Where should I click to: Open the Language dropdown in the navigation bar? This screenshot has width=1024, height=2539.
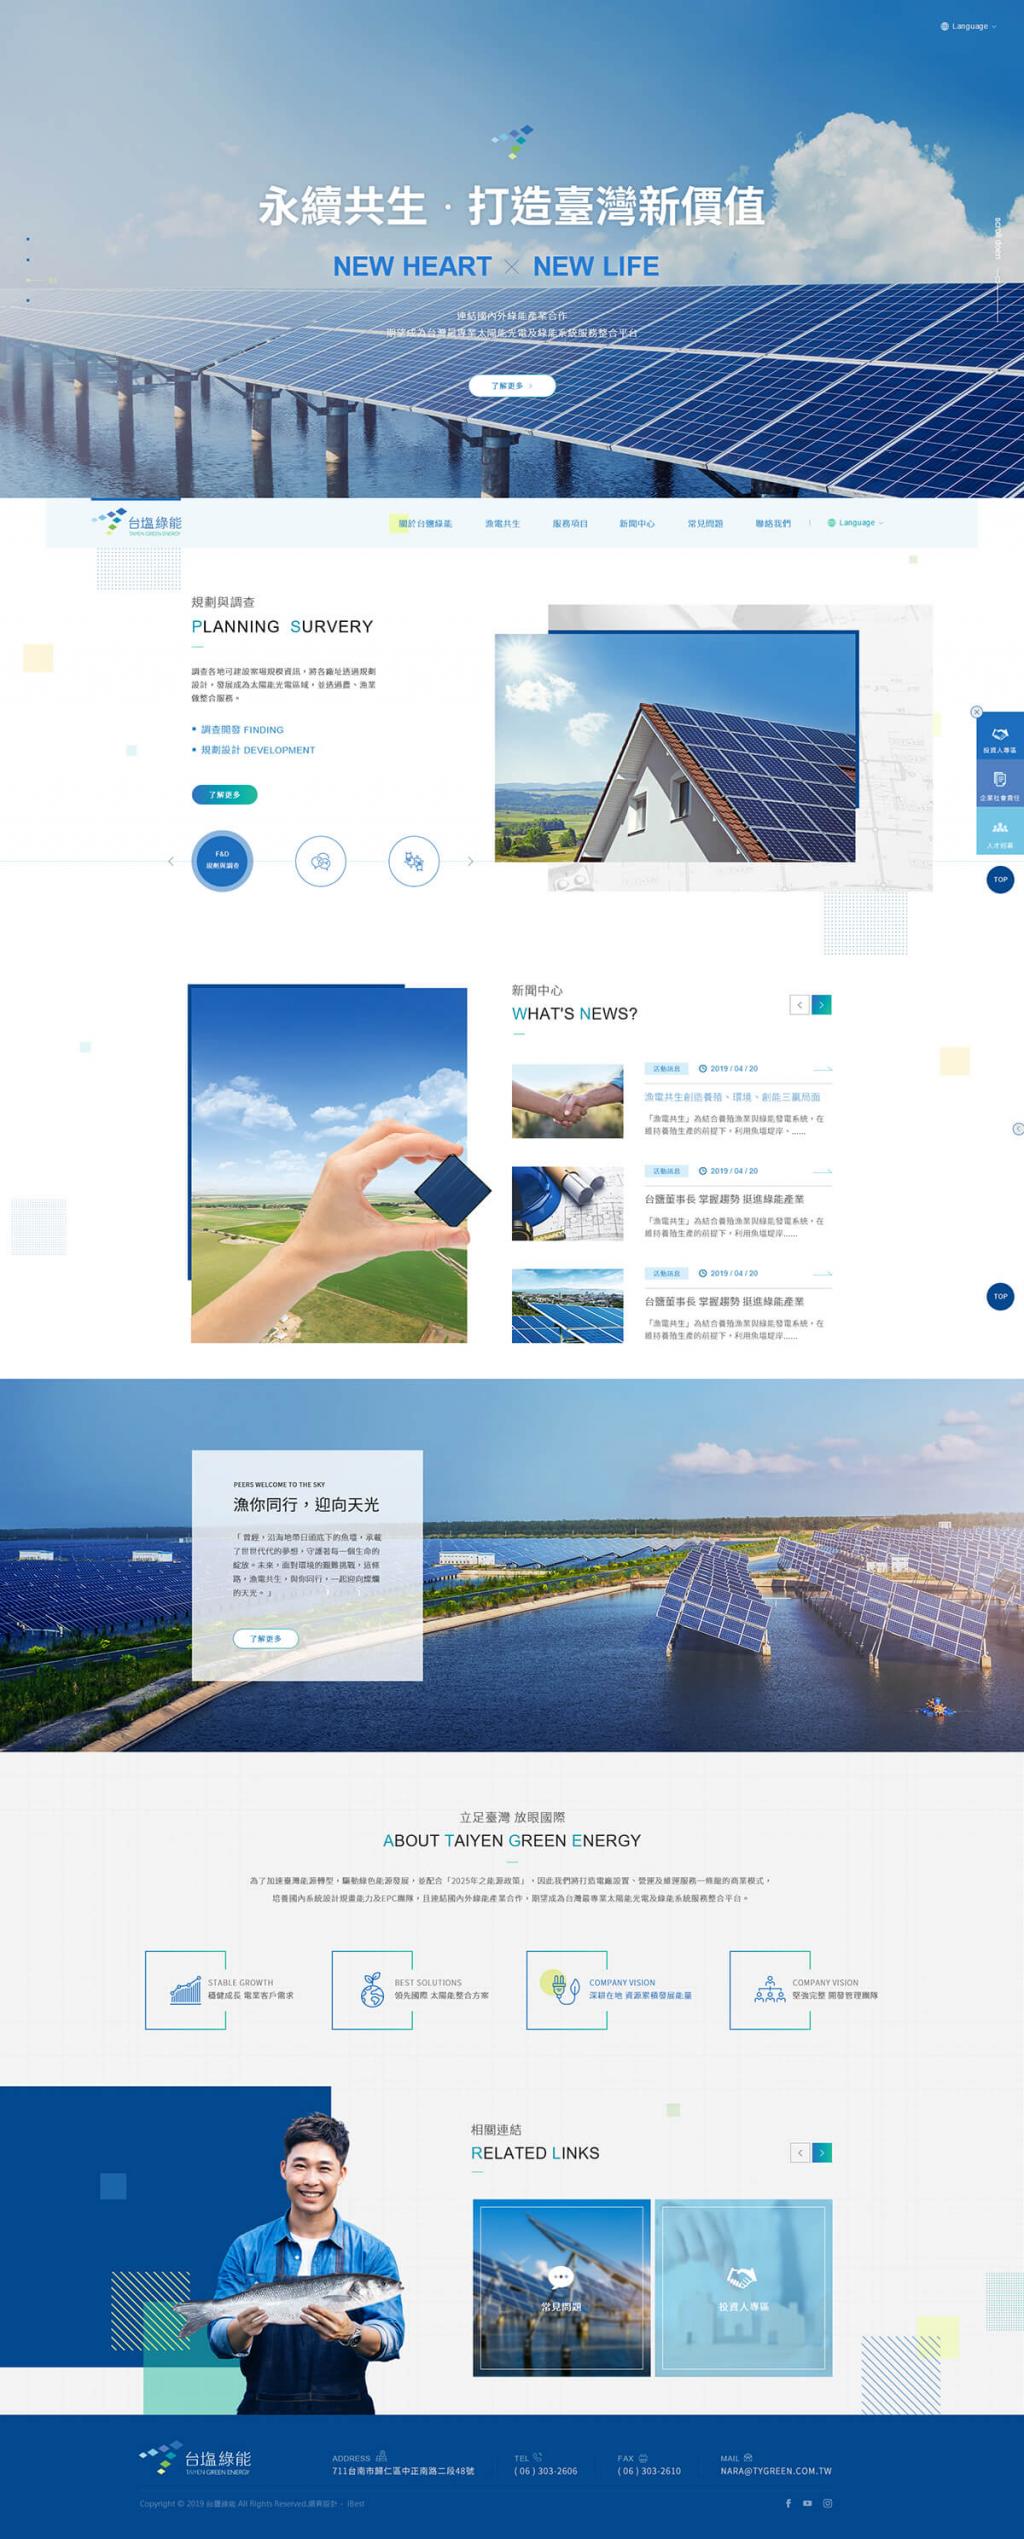pos(855,523)
